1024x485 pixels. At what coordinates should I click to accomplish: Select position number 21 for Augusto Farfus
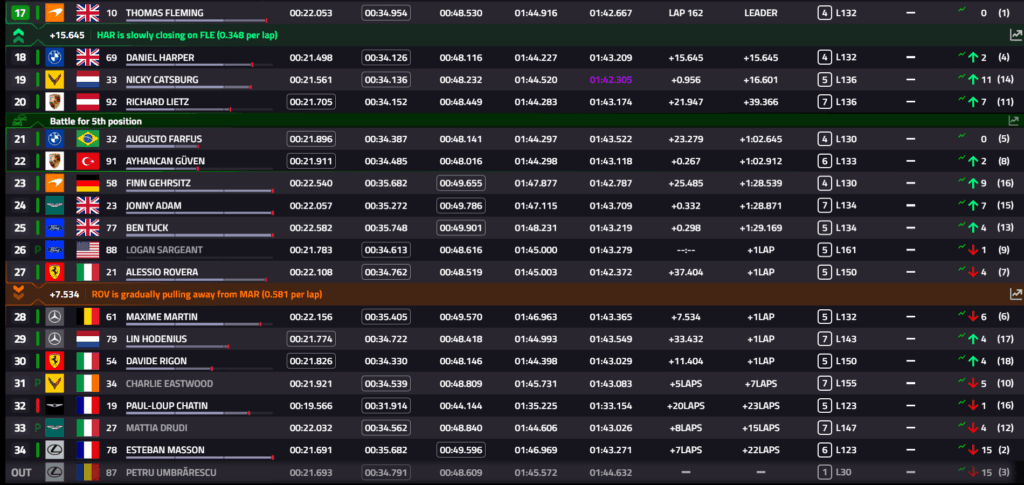tap(20, 139)
